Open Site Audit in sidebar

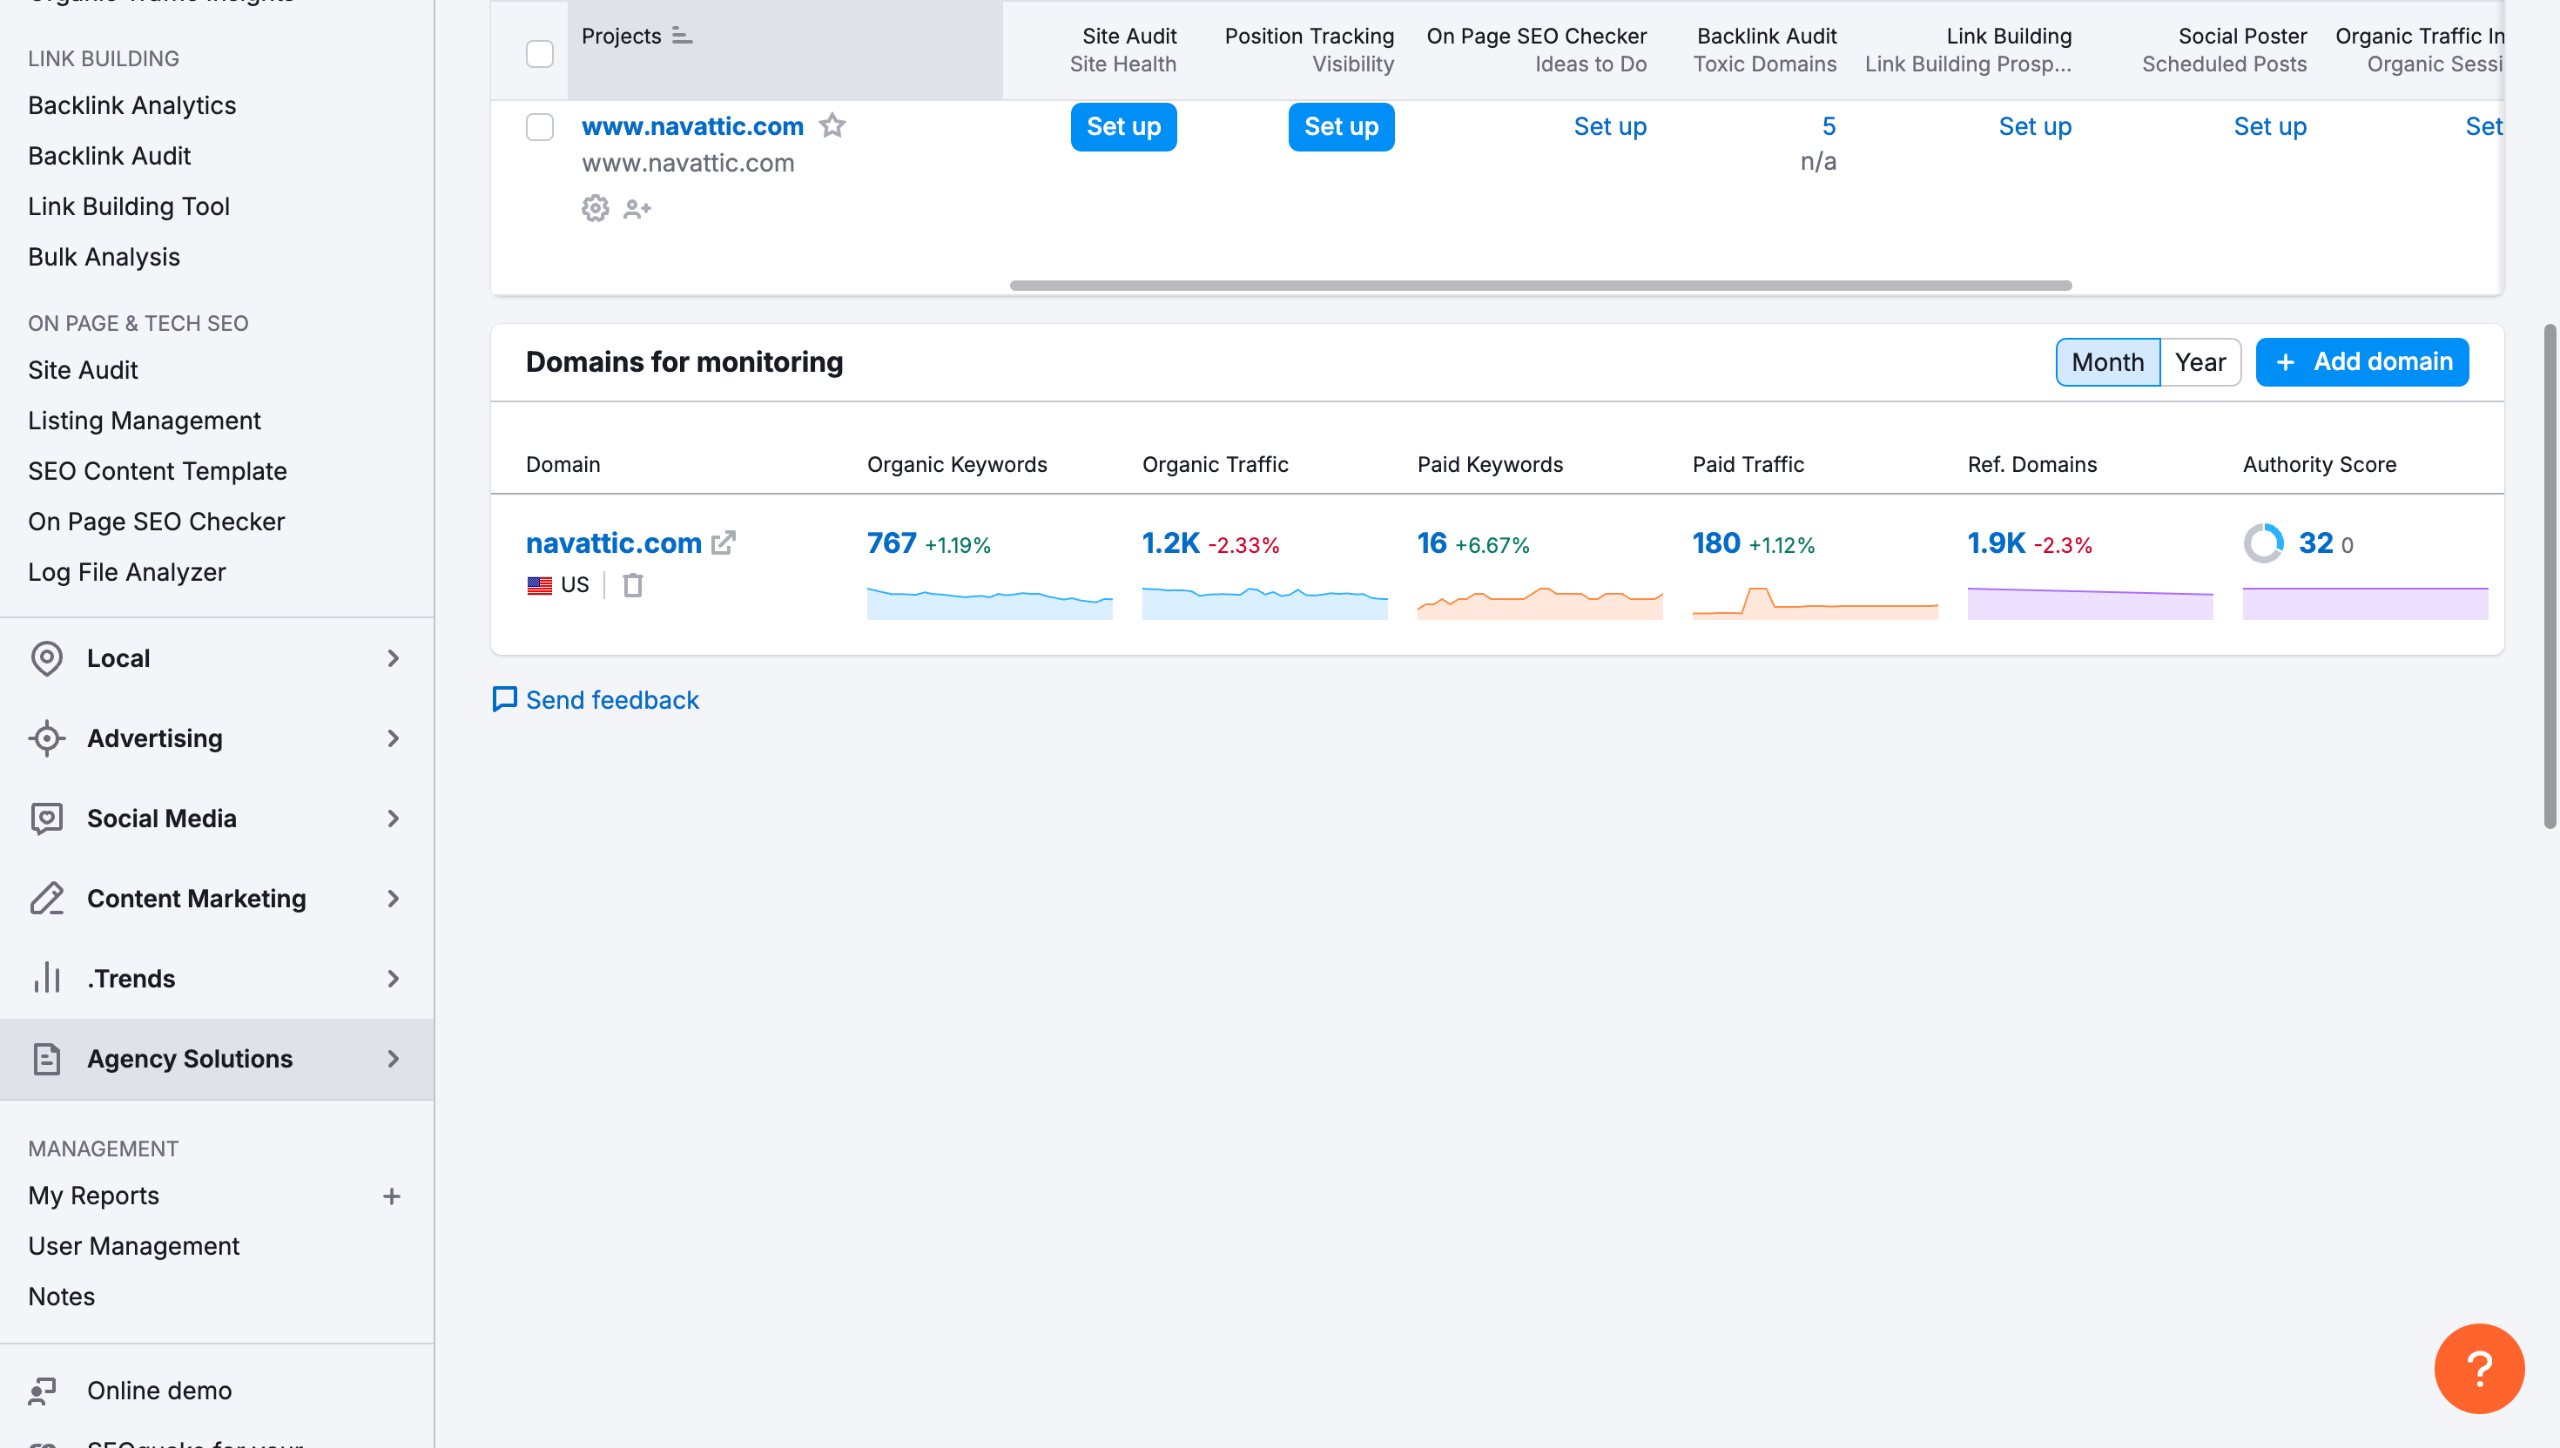coord(83,370)
